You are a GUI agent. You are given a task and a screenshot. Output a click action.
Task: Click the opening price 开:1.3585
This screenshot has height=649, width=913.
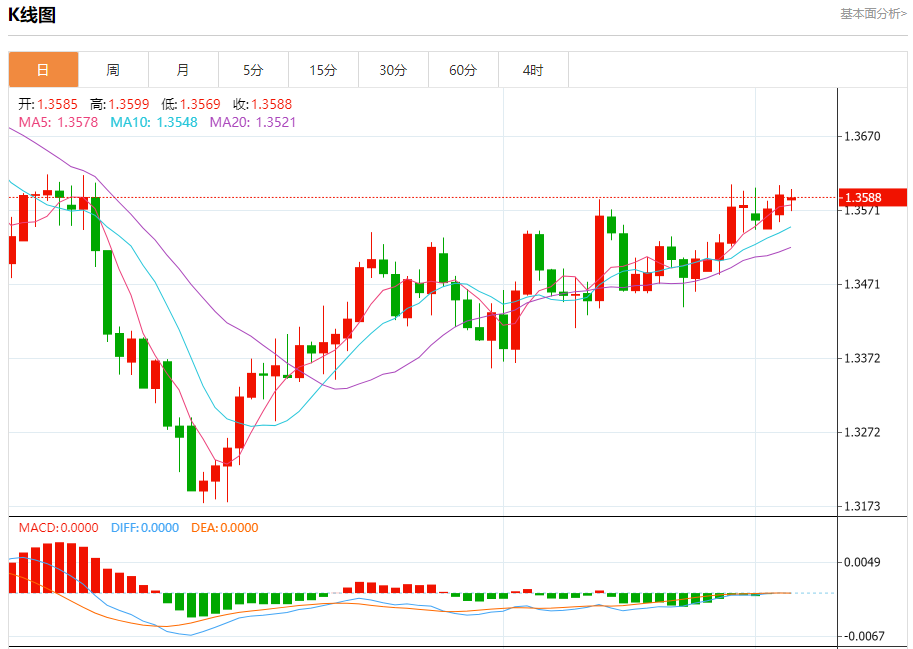[x=48, y=104]
